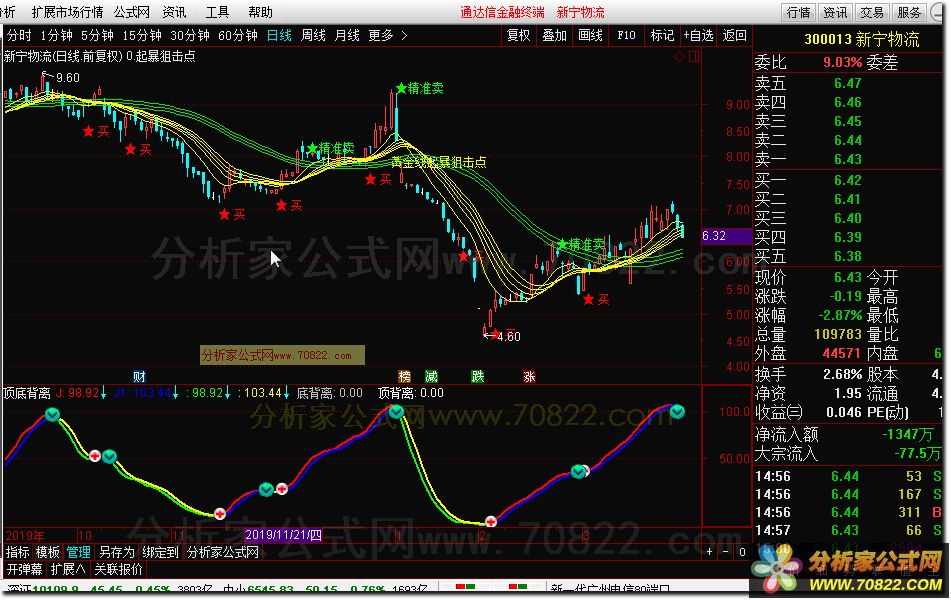Screen dimensions: 951x600
Task: Click the 行情 button at top right
Action: point(798,12)
